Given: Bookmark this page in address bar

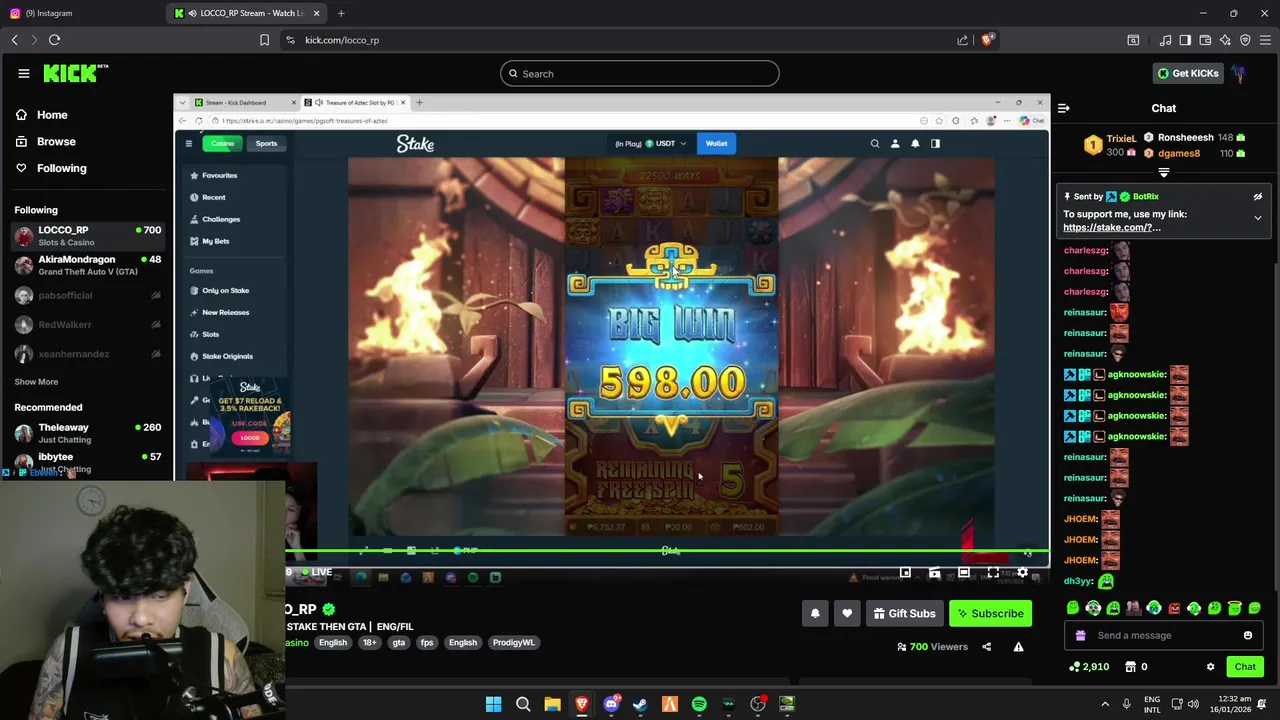Looking at the screenshot, I should tap(264, 40).
